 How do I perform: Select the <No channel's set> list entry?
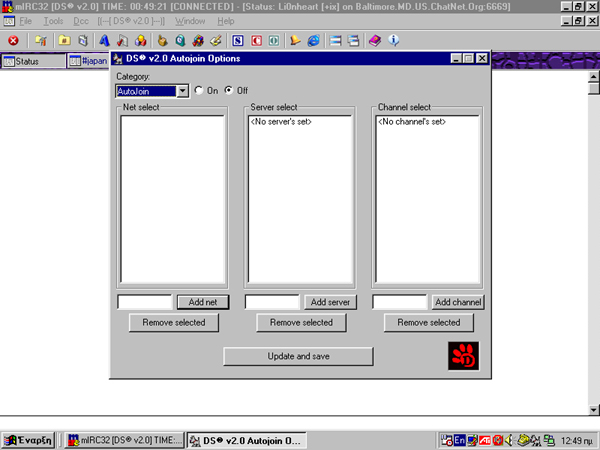click(412, 122)
